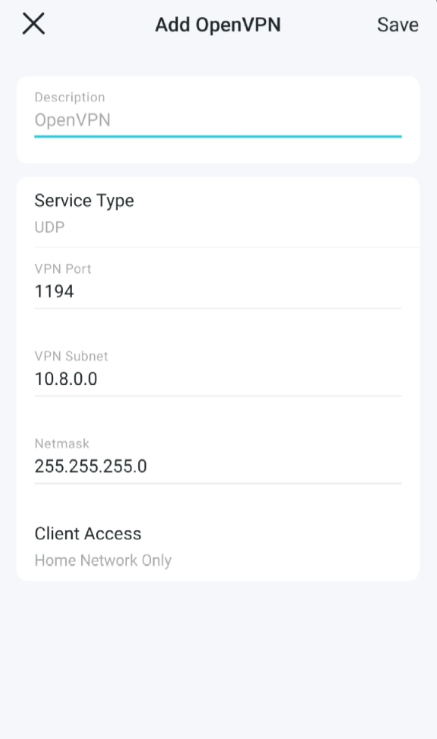The width and height of the screenshot is (437, 739).
Task: Click the empty area below the settings card
Action: (x=218, y=660)
